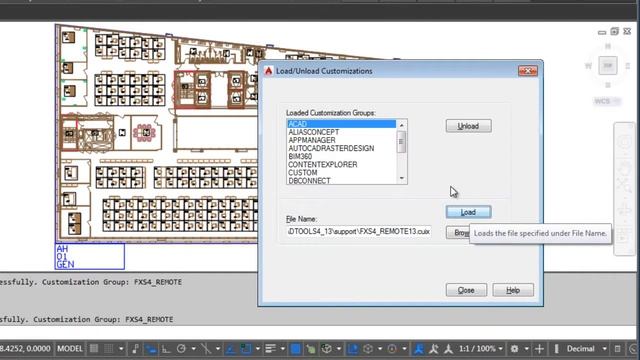This screenshot has width=640, height=360.
Task: Click the Unload button
Action: click(469, 126)
